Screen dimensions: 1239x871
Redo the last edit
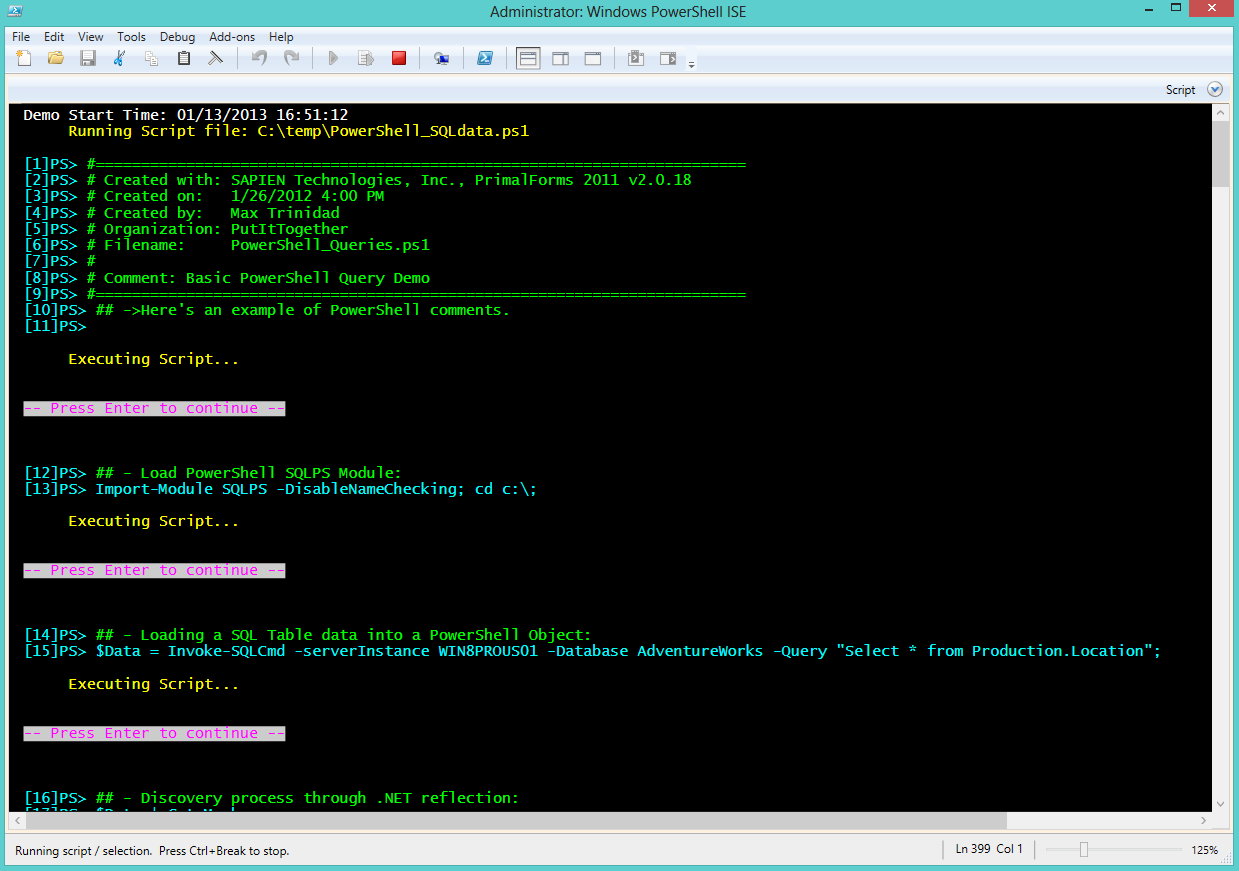click(291, 58)
